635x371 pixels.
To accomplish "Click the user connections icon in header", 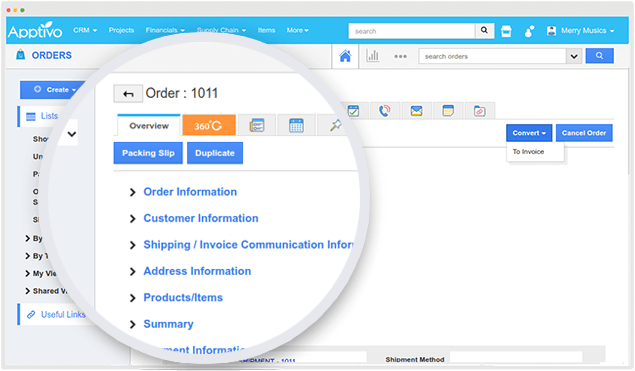I will click(x=529, y=31).
